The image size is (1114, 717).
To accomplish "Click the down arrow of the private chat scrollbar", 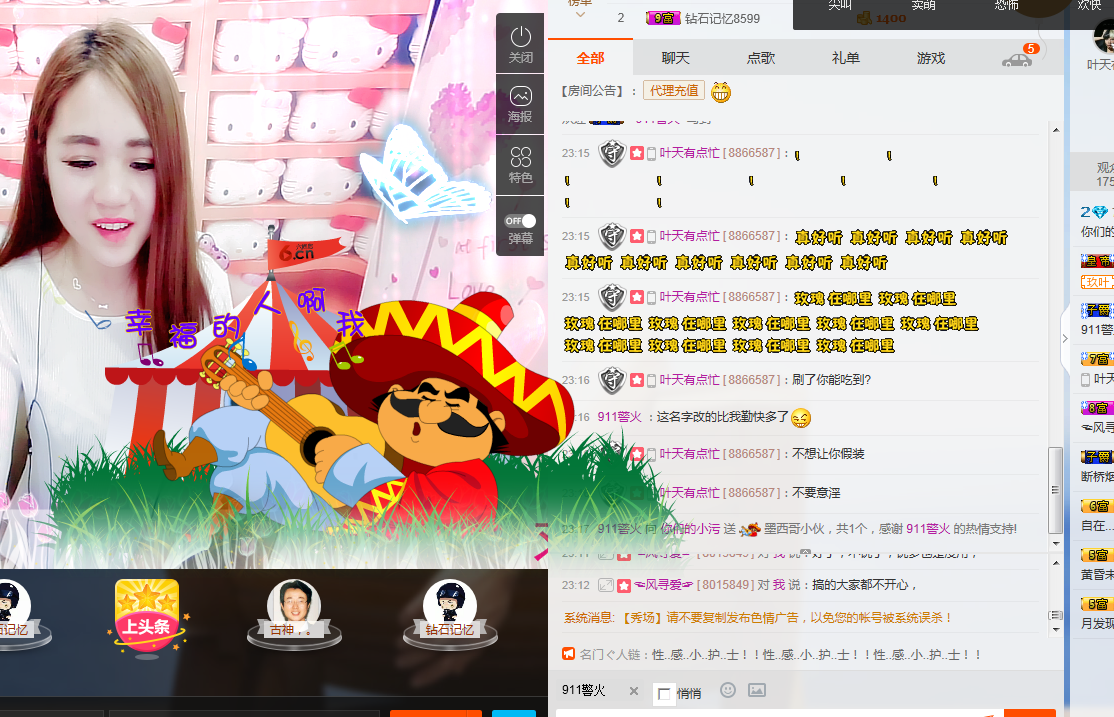I will (x=1056, y=630).
